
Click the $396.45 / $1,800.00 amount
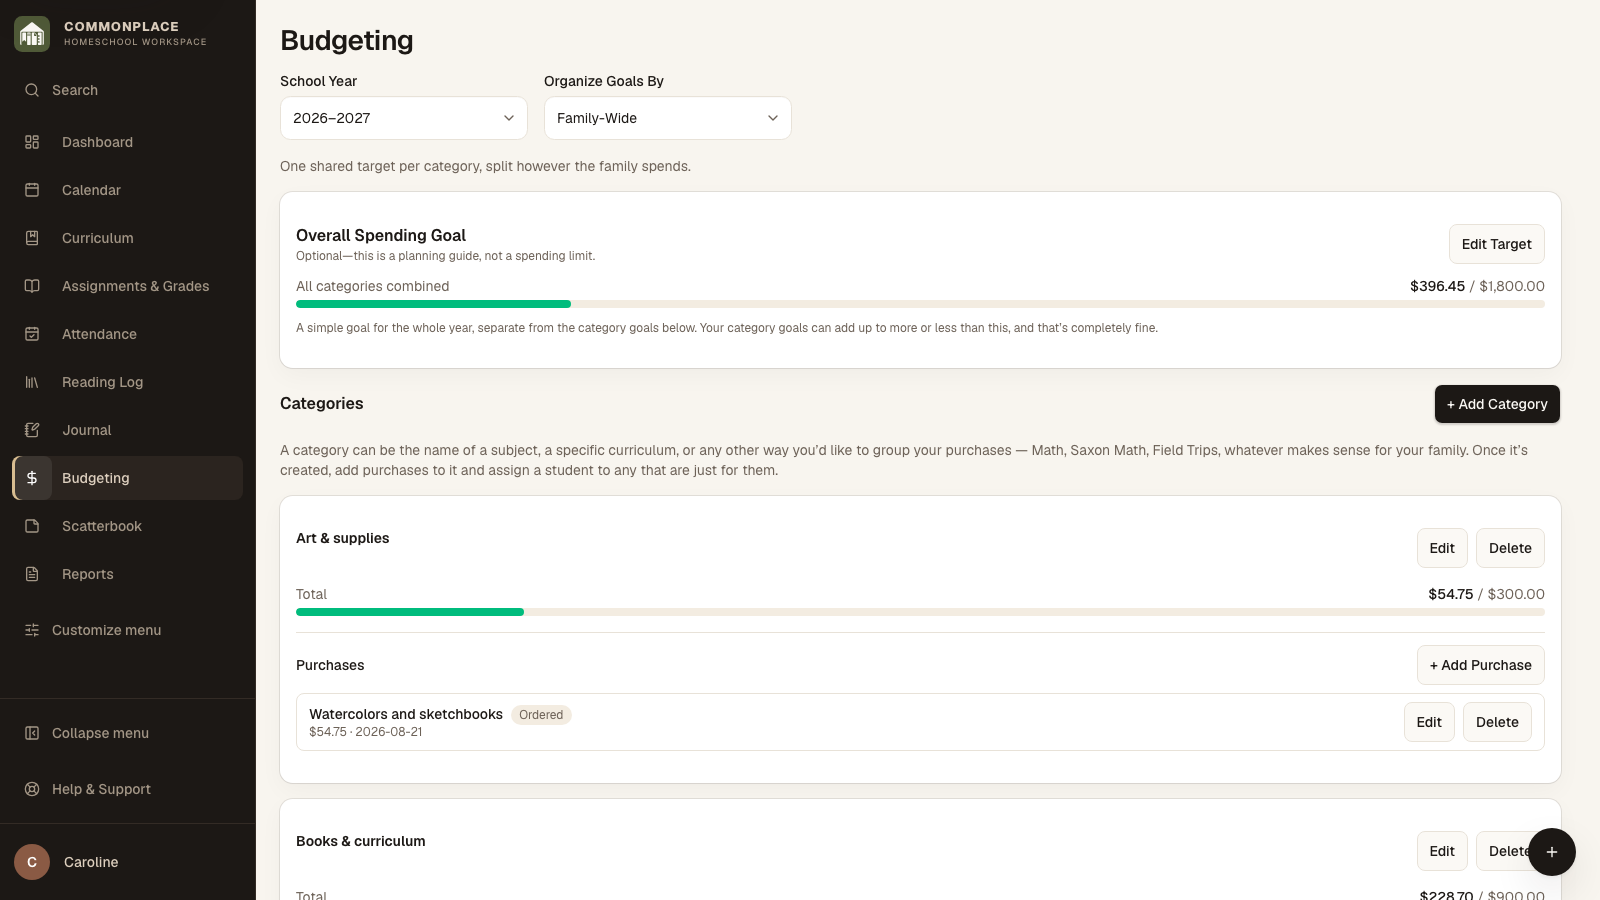coord(1477,286)
